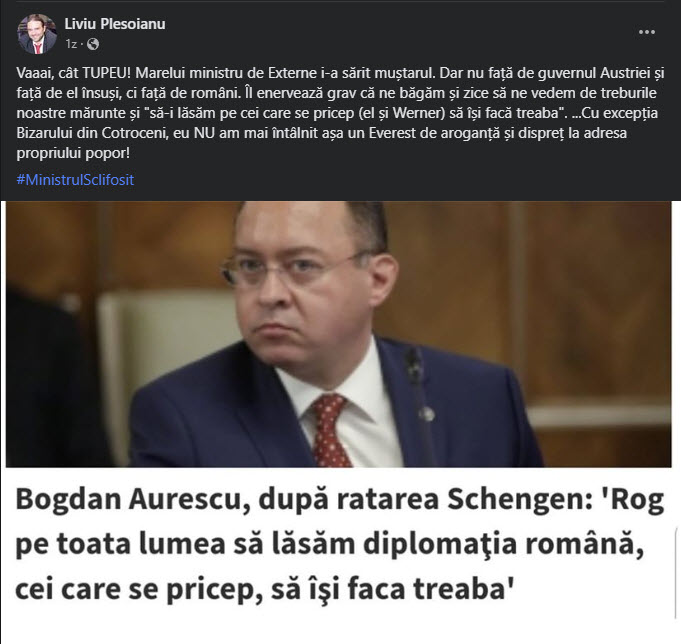Image resolution: width=681 pixels, height=644 pixels.
Task: Click the globe public-audience icon
Action: (93, 44)
